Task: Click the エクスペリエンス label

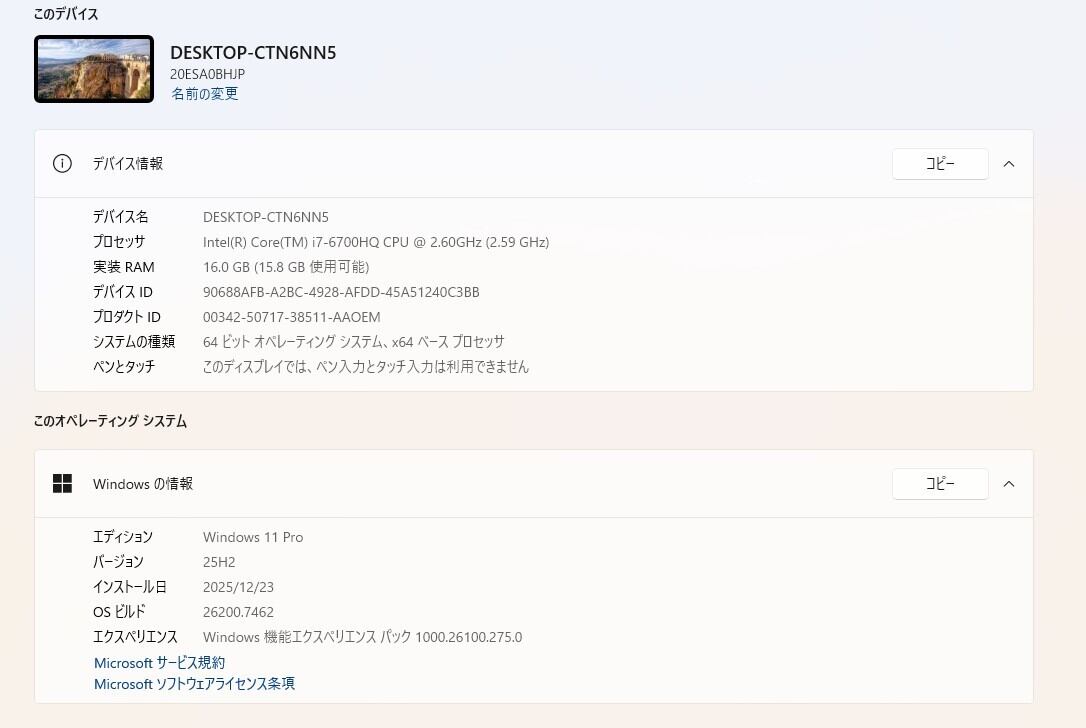Action: (135, 637)
